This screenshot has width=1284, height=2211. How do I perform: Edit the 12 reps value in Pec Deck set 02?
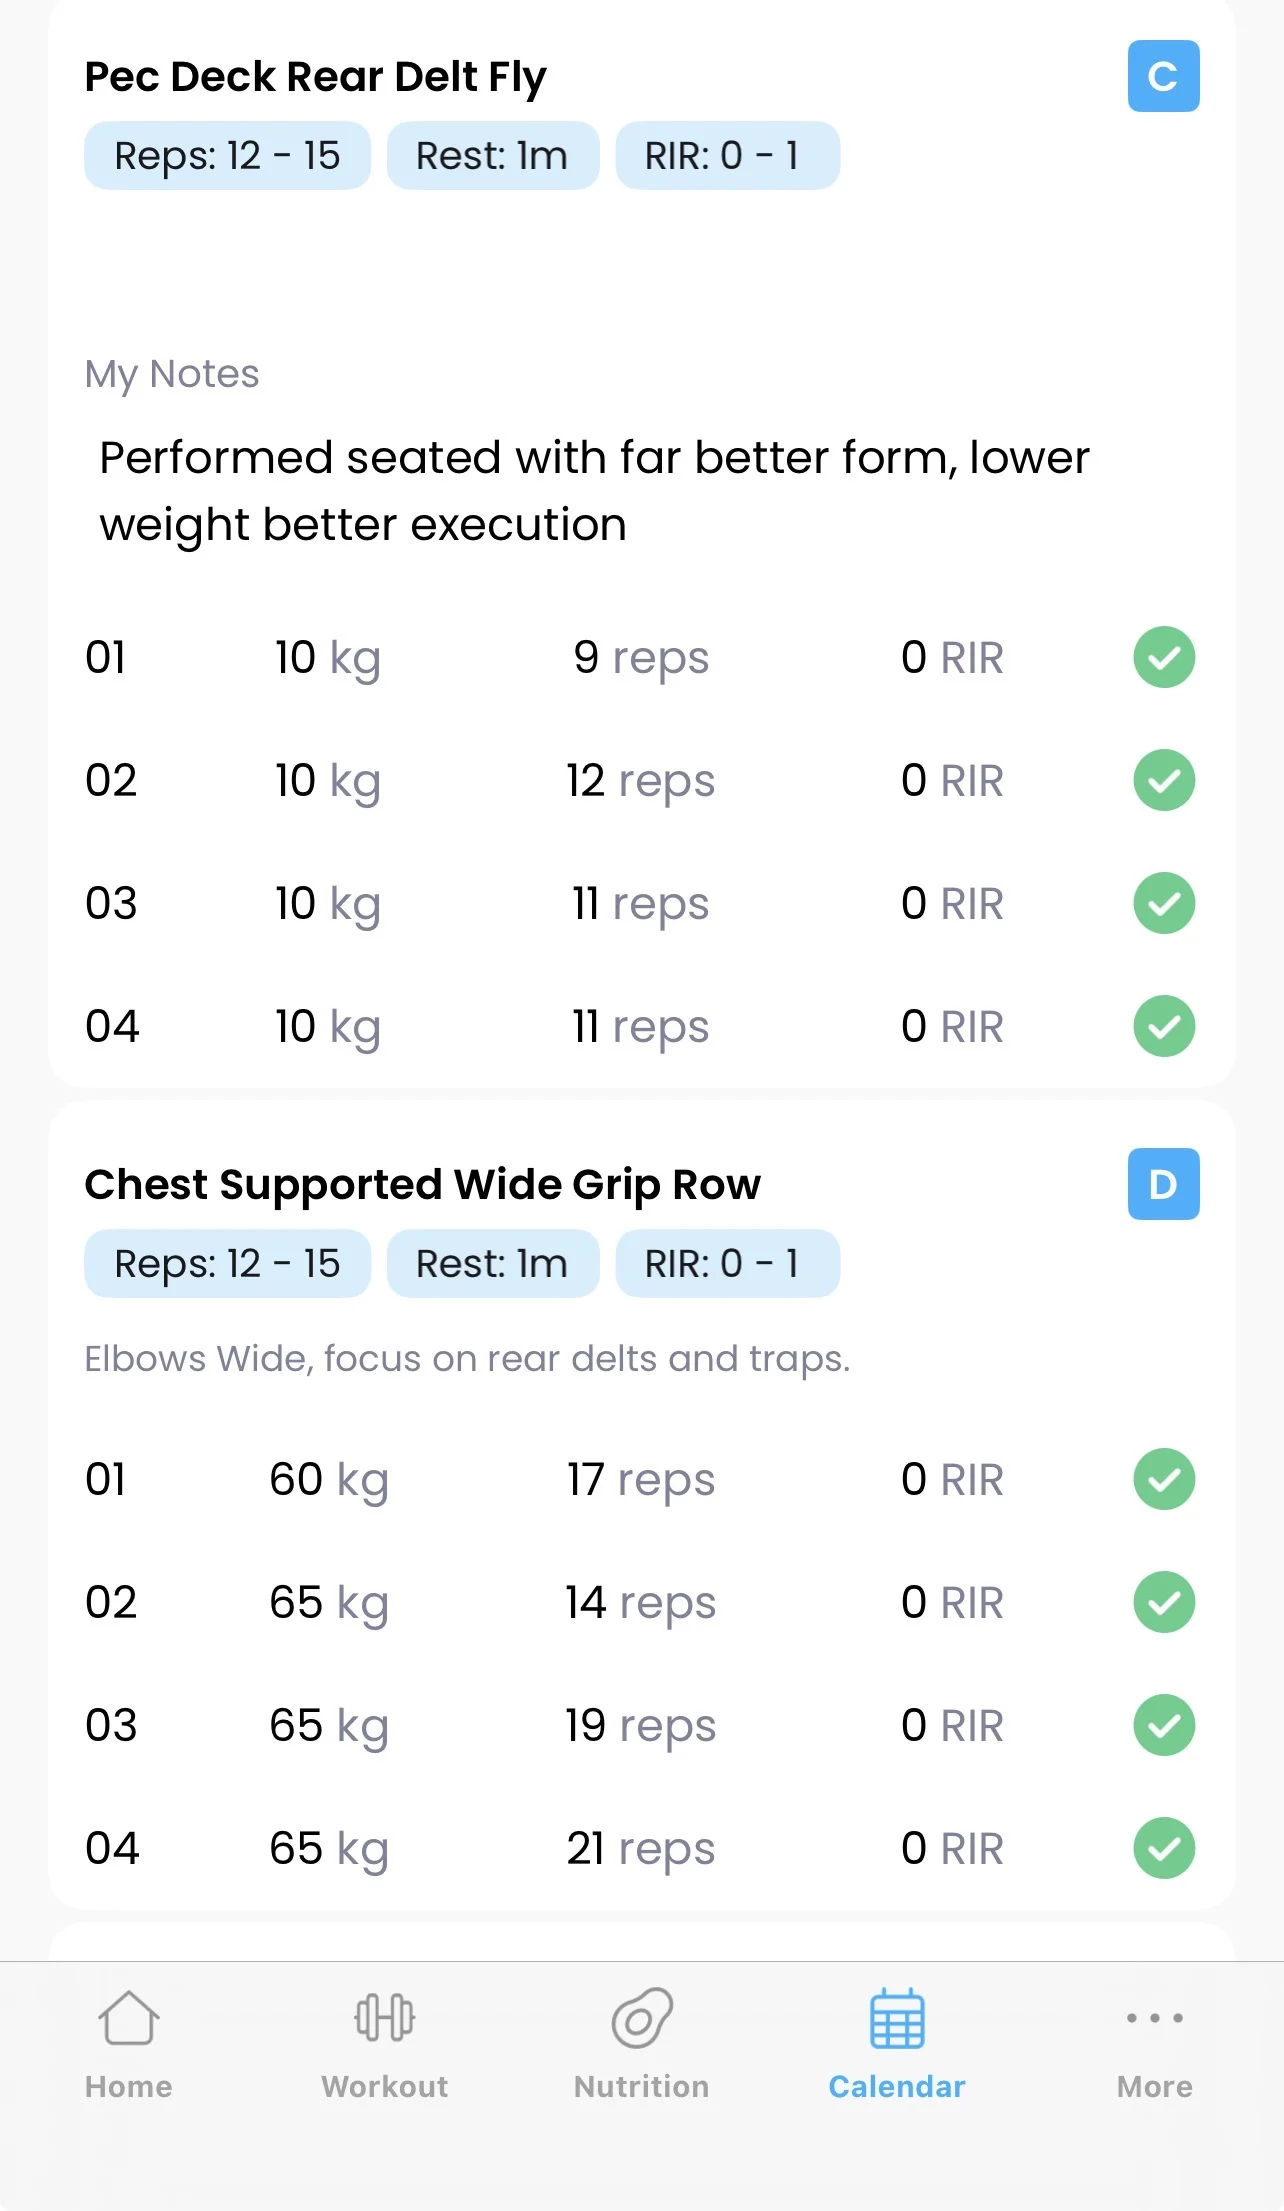(x=640, y=781)
